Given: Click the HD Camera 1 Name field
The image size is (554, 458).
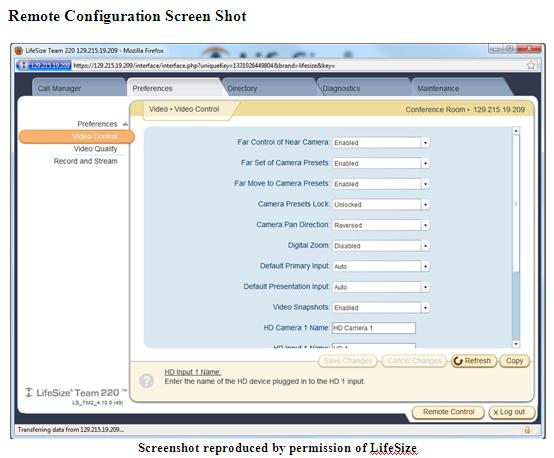Looking at the screenshot, I should (x=374, y=328).
